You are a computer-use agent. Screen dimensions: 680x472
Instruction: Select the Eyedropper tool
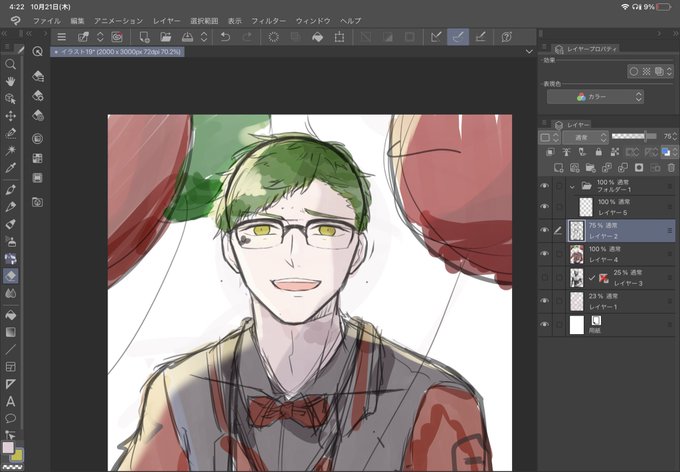point(10,167)
